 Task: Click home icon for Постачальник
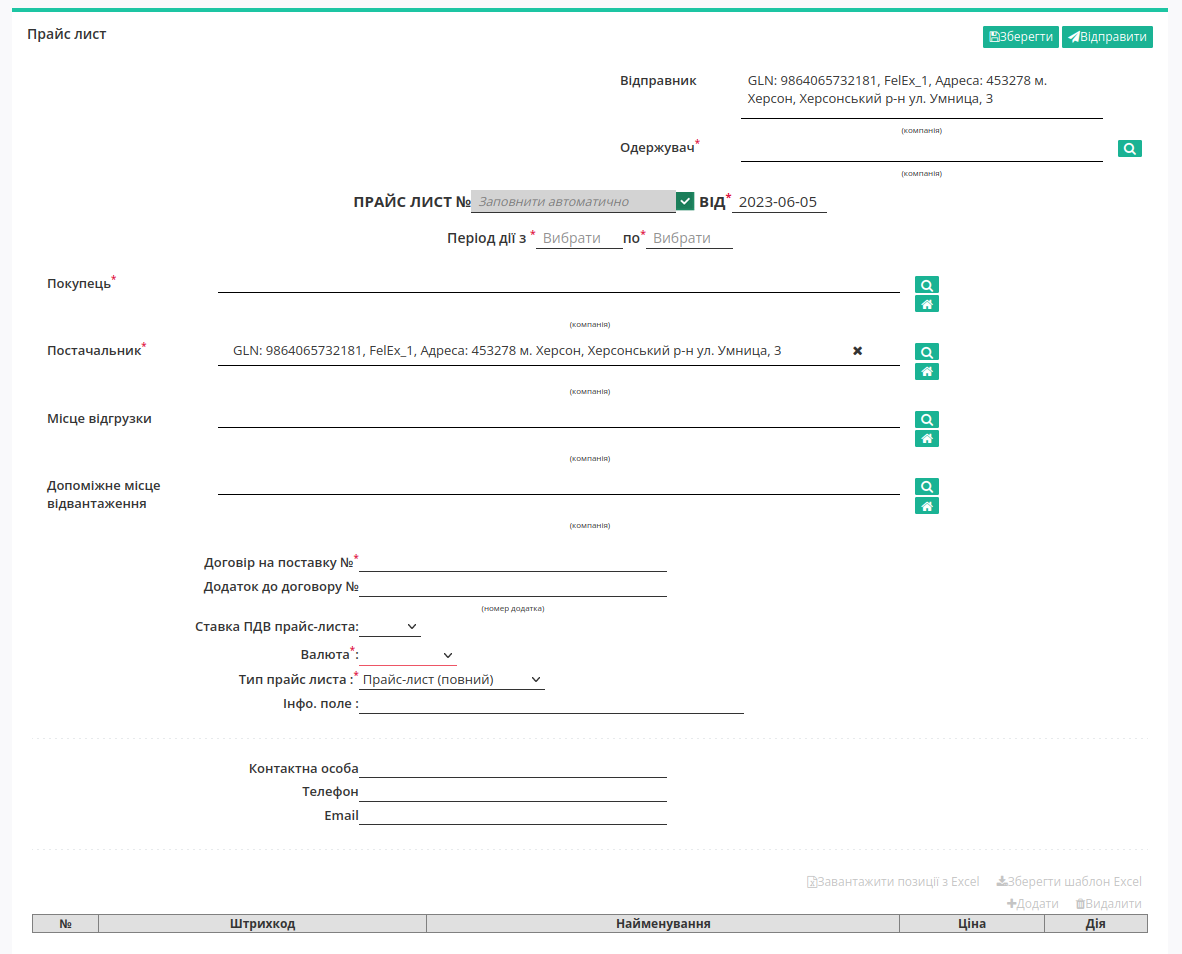(x=926, y=372)
